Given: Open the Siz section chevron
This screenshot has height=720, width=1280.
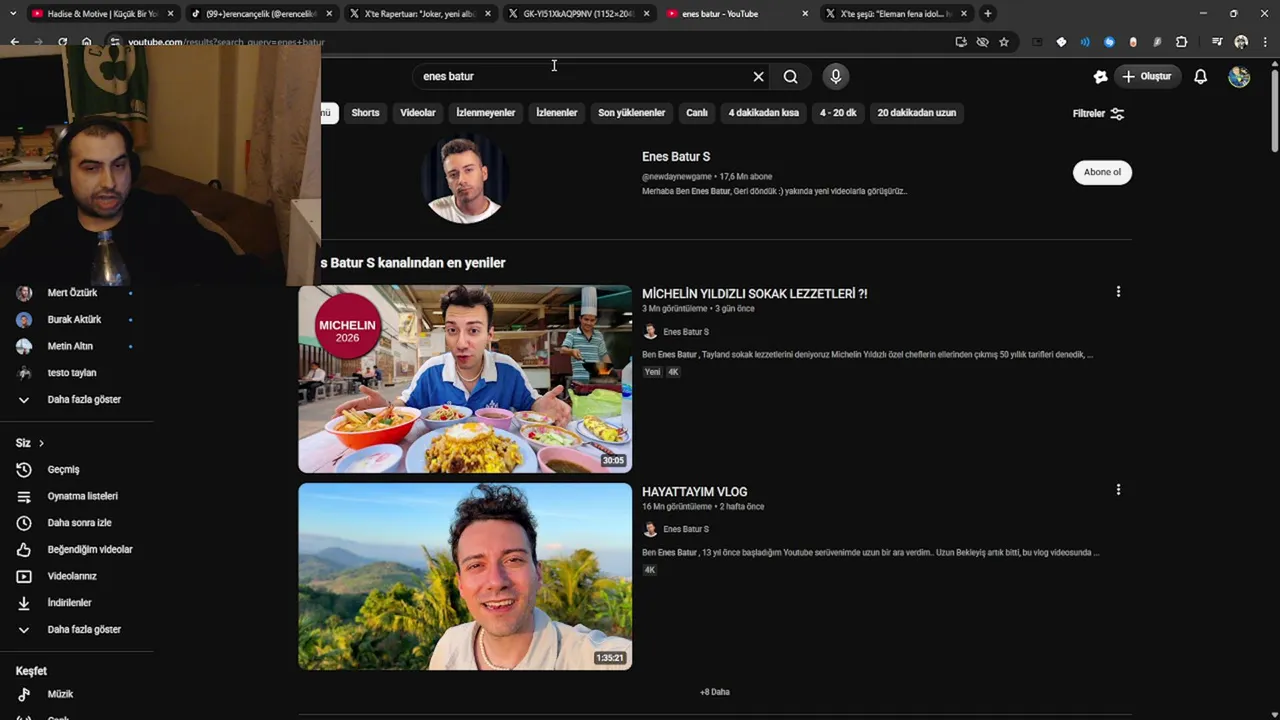Looking at the screenshot, I should pos(41,443).
